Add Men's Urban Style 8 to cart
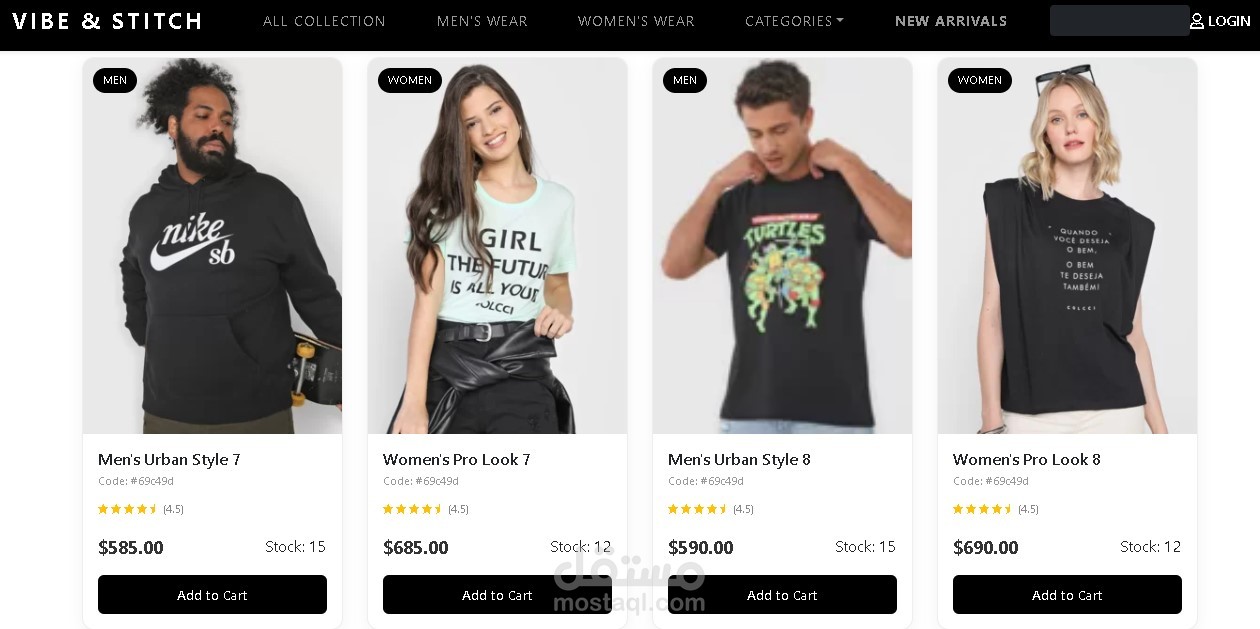The height and width of the screenshot is (629, 1260). tap(782, 595)
